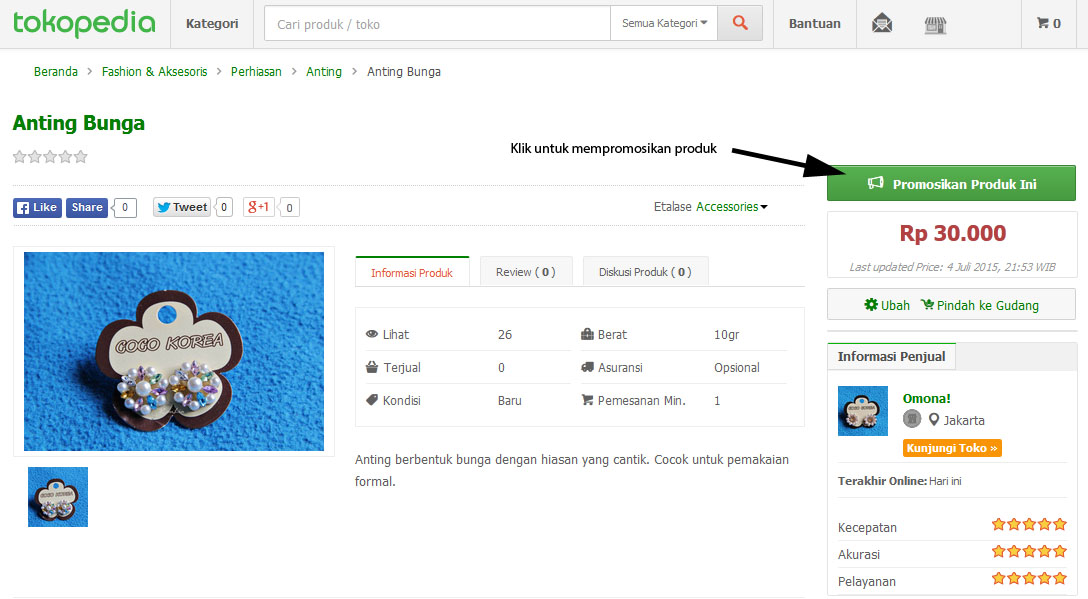This screenshot has width=1088, height=599.
Task: Expand the Semua Kategori dropdown
Action: pos(664,24)
